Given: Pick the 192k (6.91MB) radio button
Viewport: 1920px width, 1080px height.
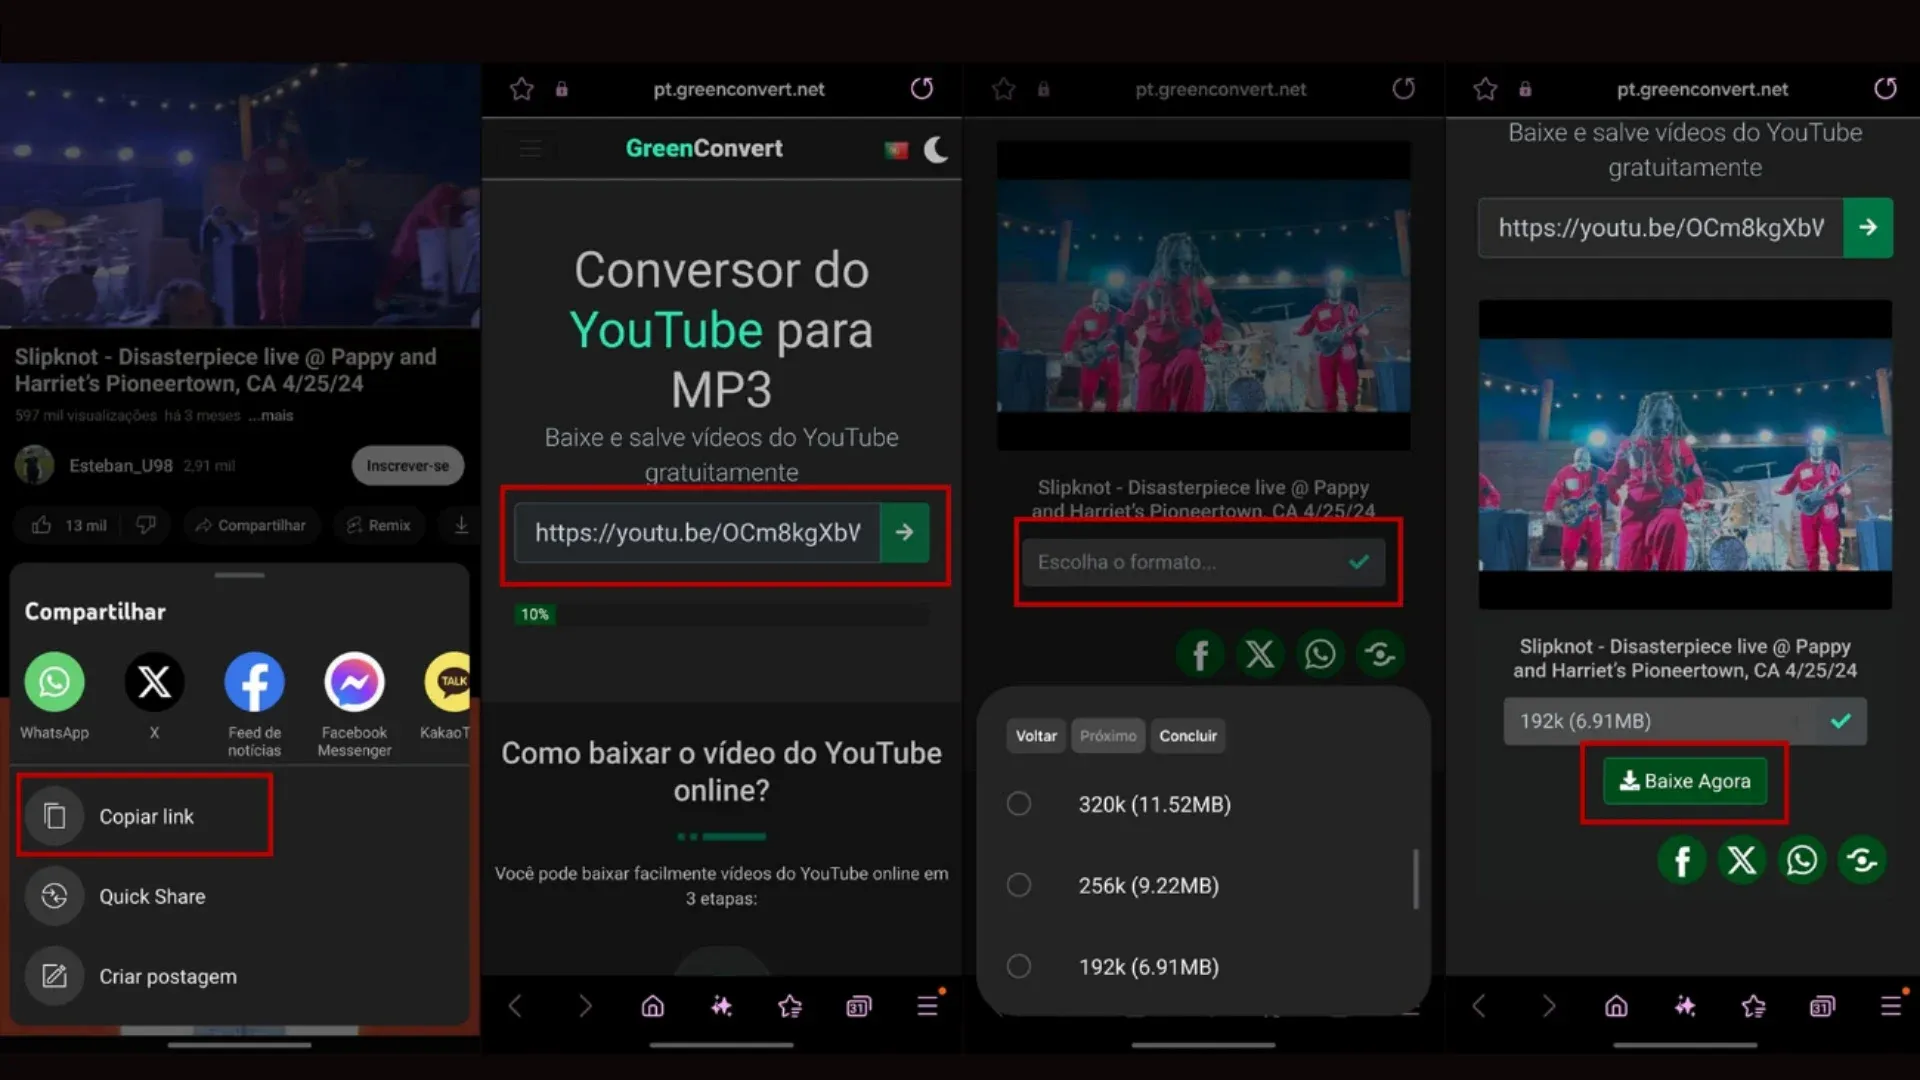Looking at the screenshot, I should (x=1019, y=965).
